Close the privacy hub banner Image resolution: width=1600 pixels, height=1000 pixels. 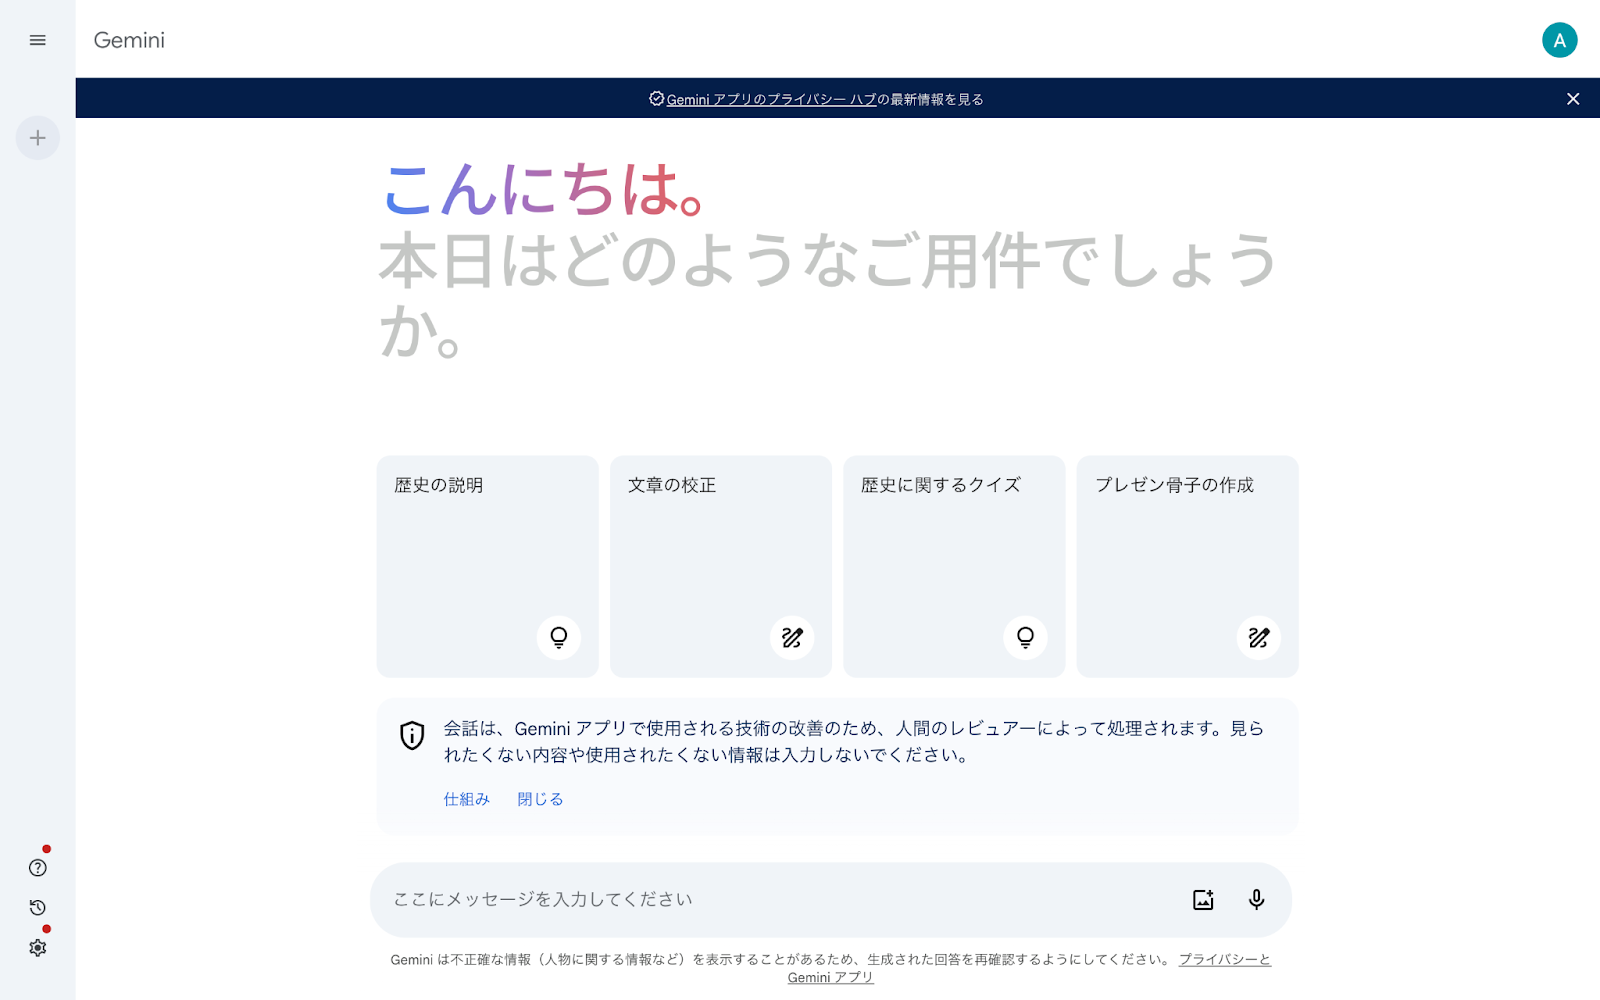click(1573, 99)
